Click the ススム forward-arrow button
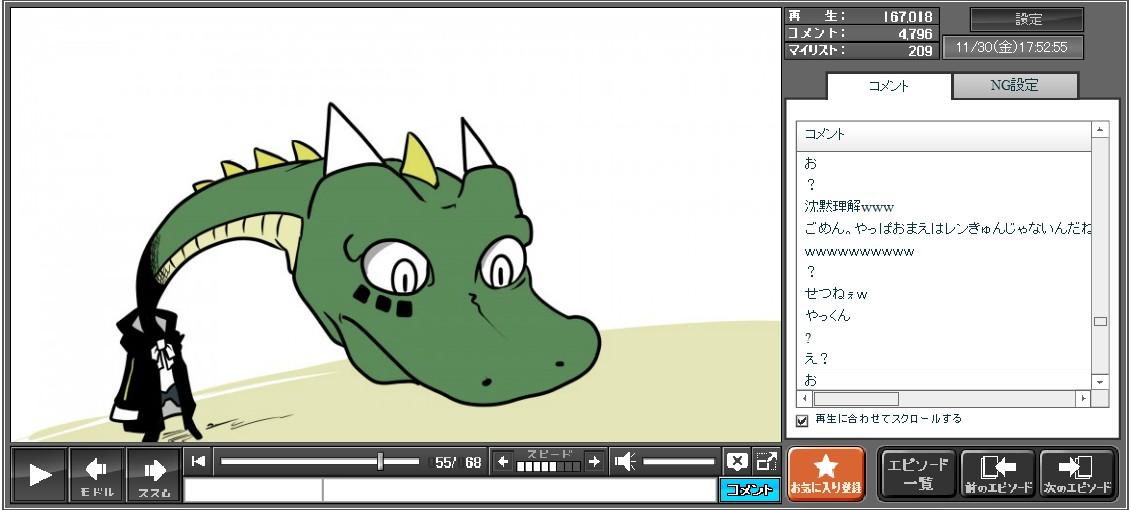1131x510 pixels. [x=153, y=474]
